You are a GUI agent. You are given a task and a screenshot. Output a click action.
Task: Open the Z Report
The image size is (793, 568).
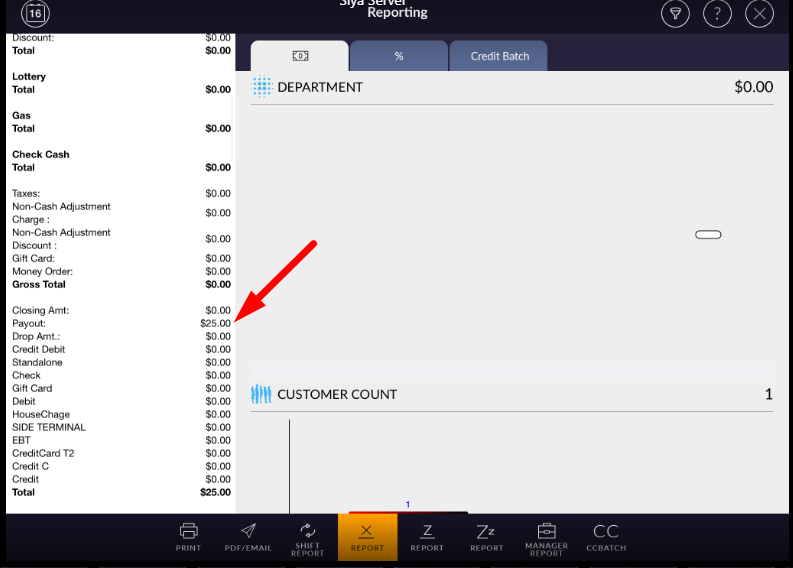coord(427,537)
